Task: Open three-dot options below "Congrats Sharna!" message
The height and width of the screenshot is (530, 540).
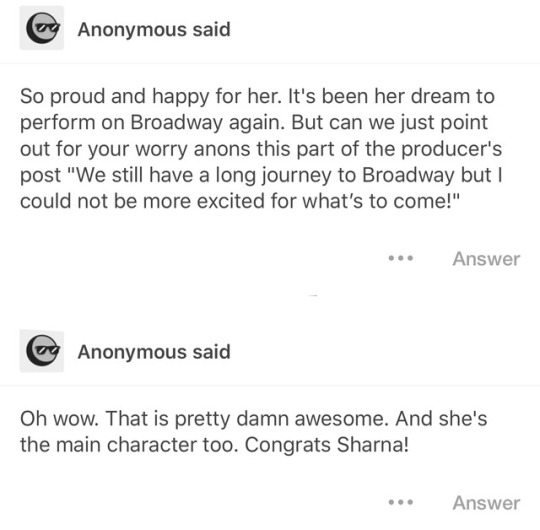Action: [x=401, y=502]
